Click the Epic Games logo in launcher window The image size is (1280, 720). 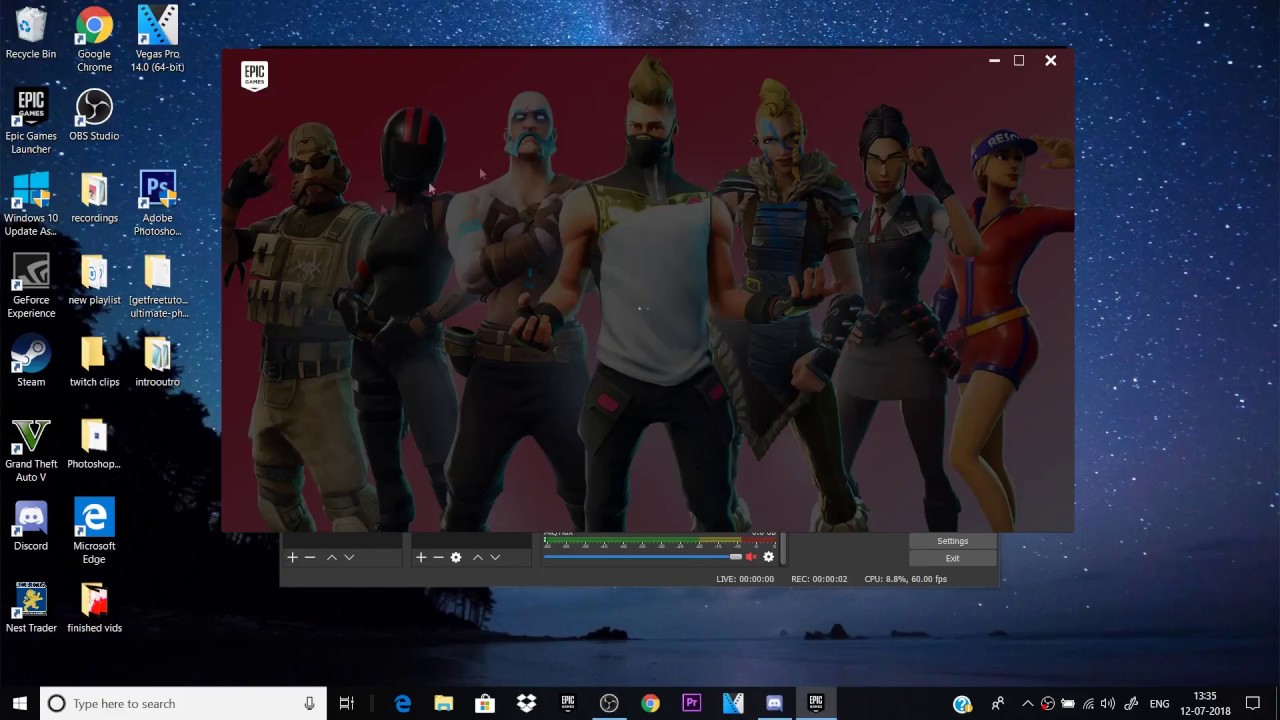tap(255, 76)
